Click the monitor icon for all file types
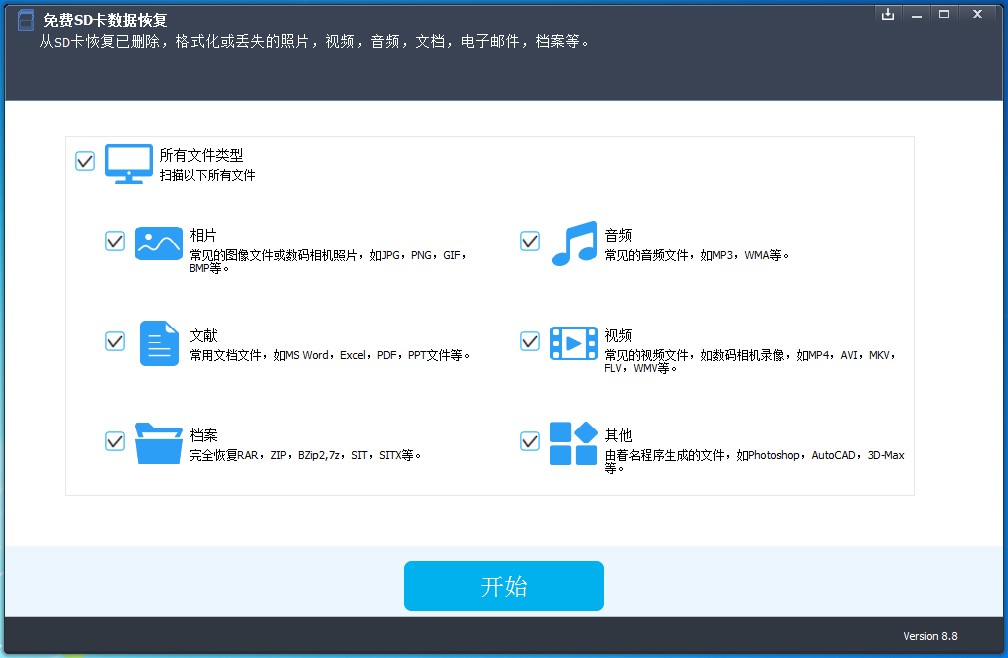1008x658 pixels. (x=129, y=163)
